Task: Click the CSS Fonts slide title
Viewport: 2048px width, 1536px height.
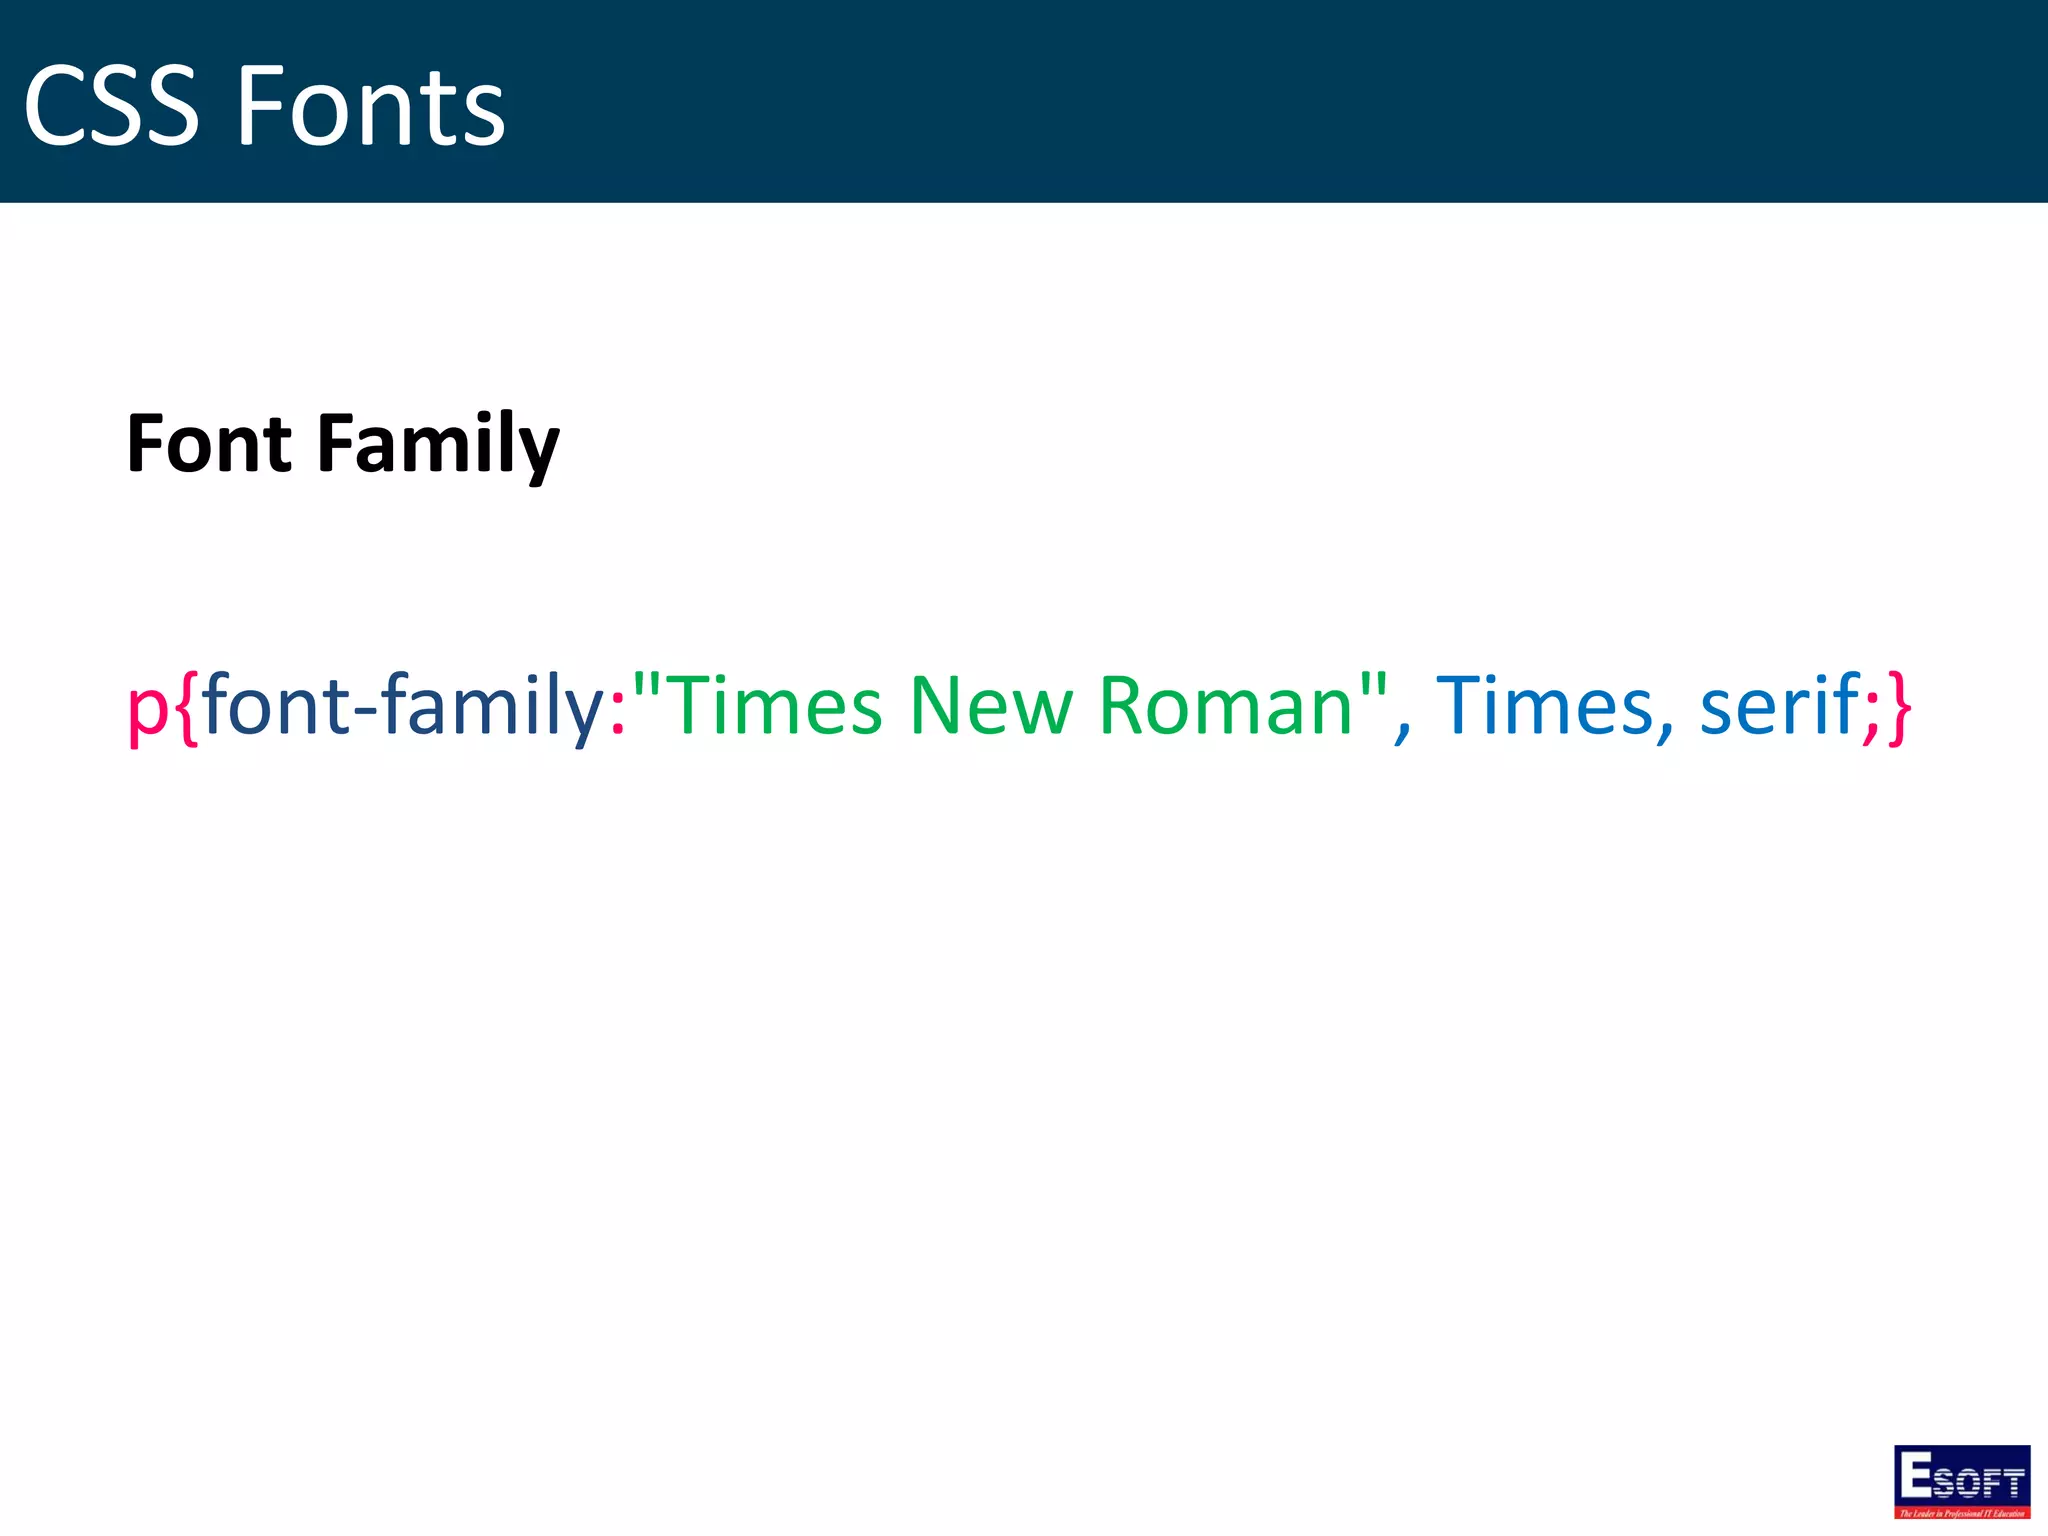Action: pos(264,106)
